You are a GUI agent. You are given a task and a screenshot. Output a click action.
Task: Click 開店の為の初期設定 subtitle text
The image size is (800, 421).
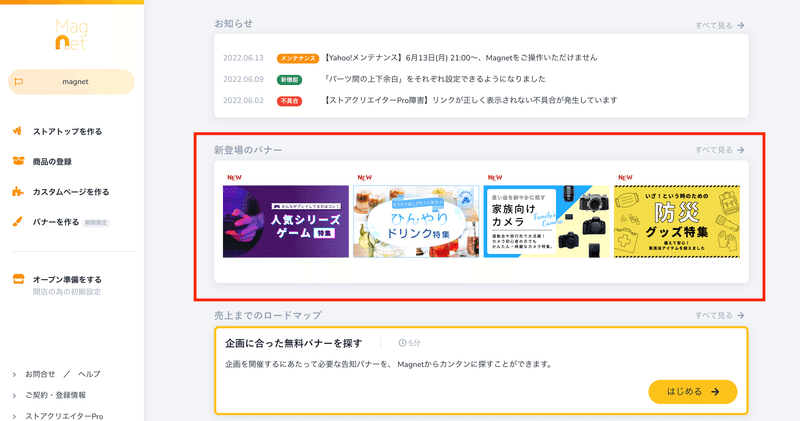click(67, 292)
